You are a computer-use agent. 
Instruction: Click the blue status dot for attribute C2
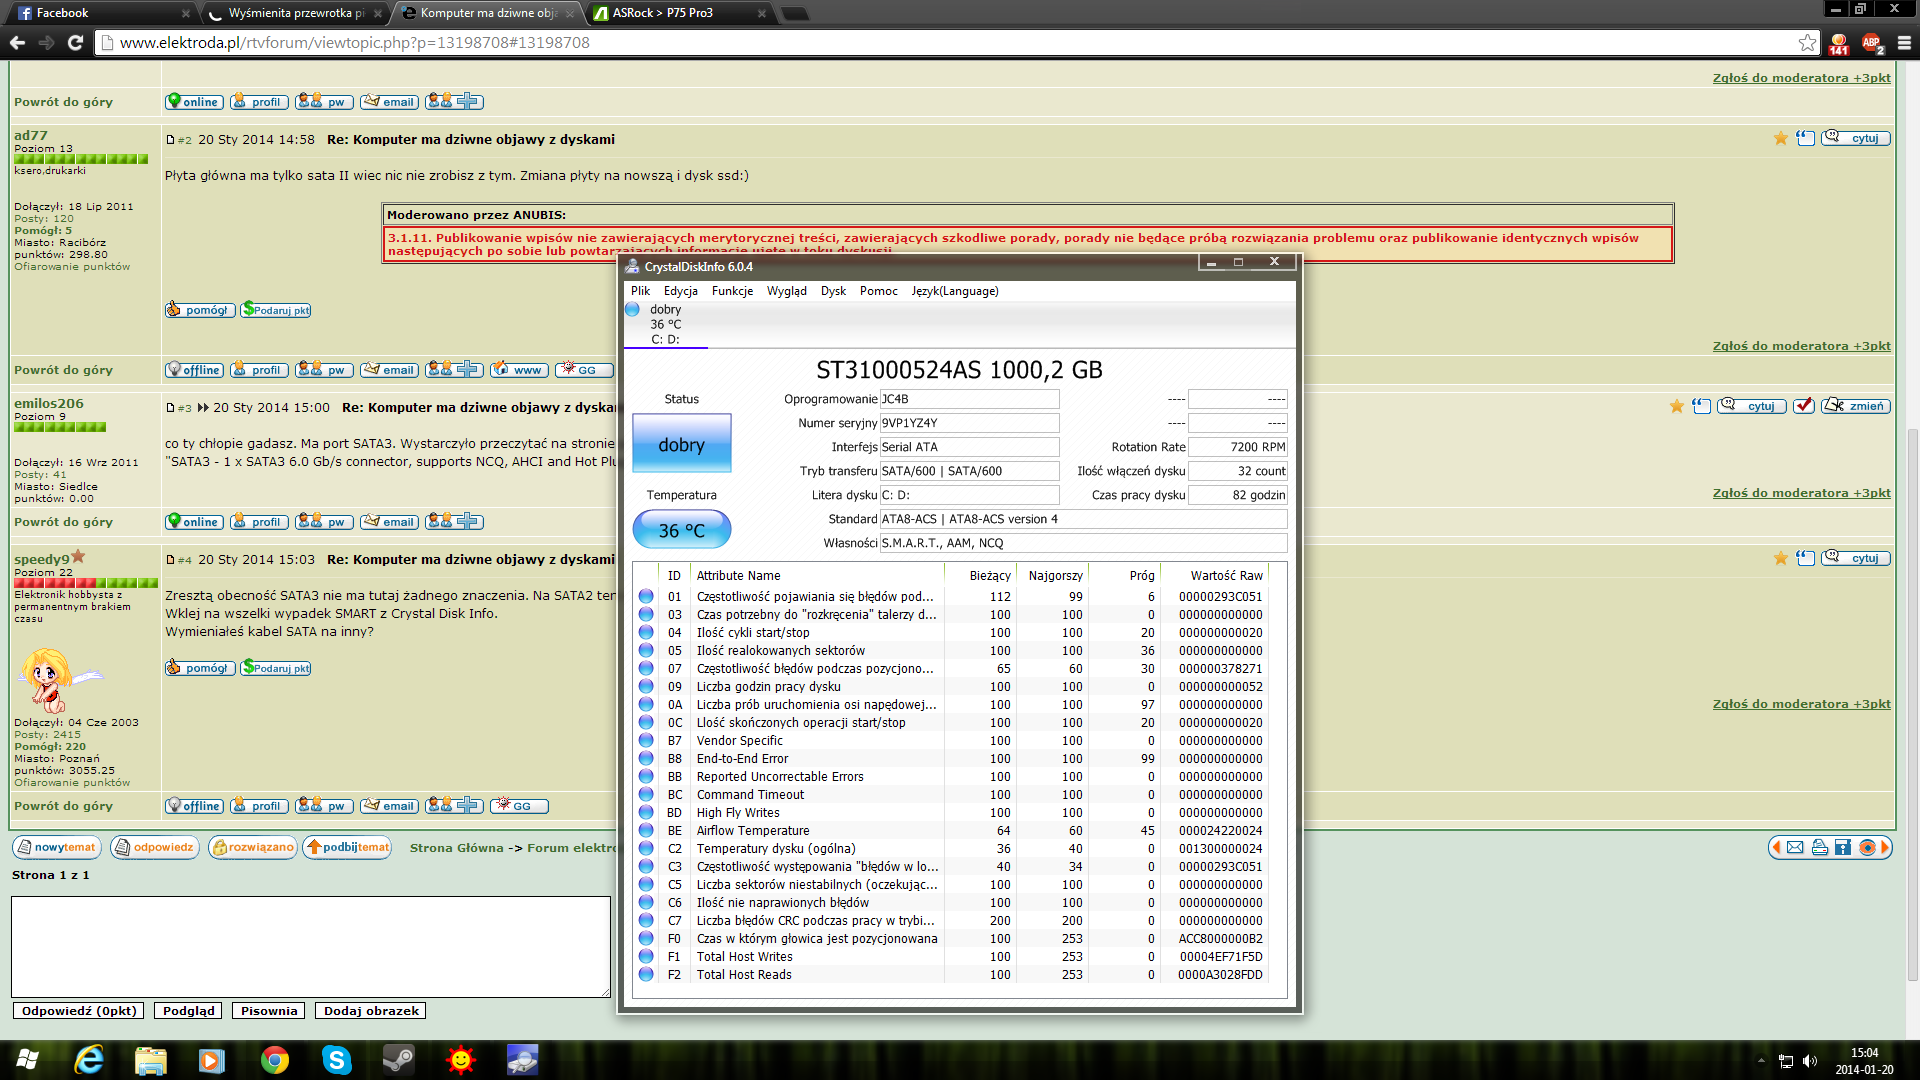(646, 849)
